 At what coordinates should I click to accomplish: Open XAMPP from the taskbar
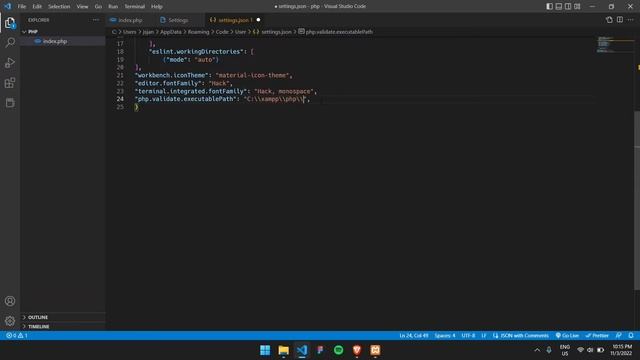coord(375,350)
